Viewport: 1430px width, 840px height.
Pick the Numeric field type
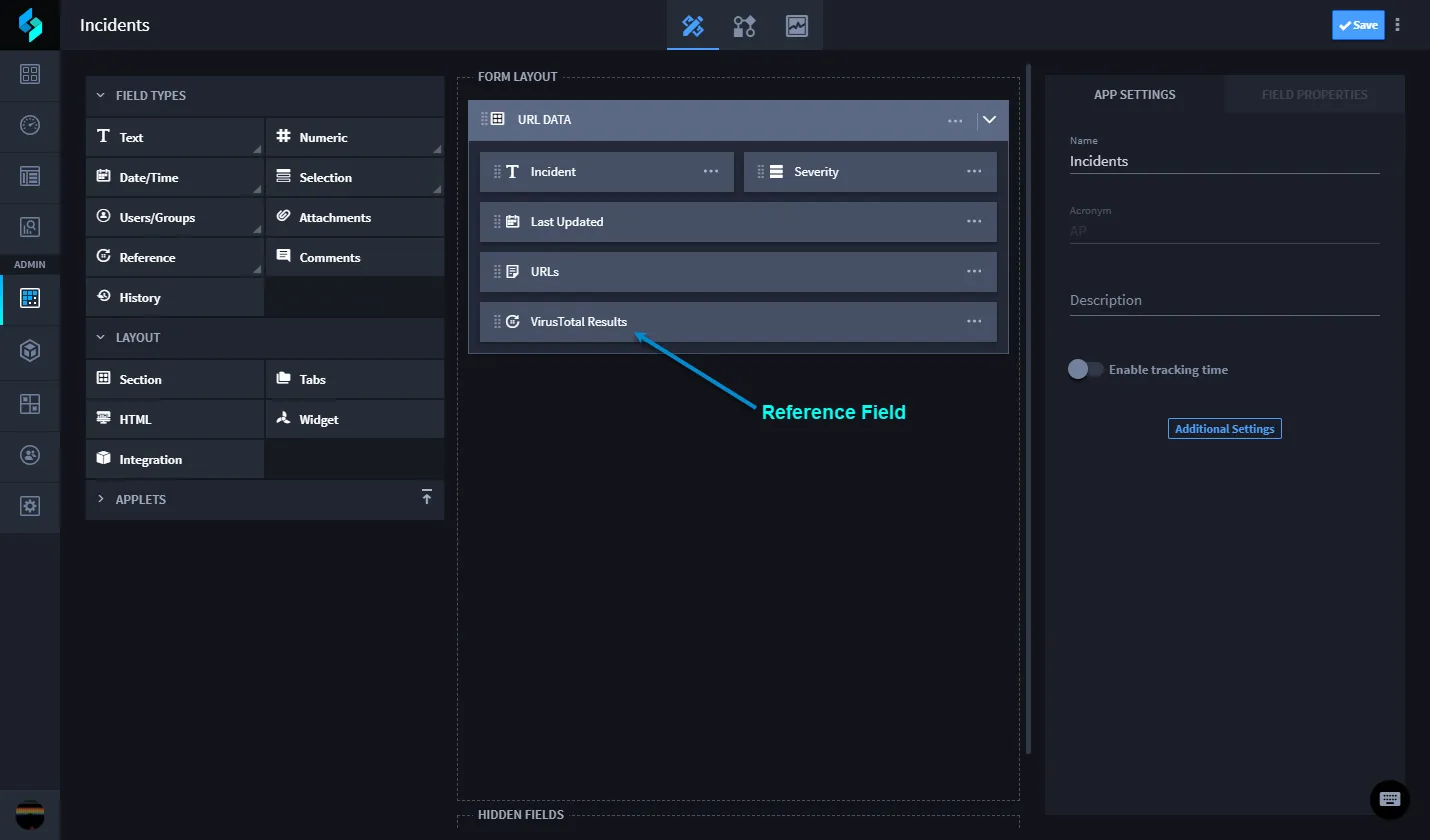point(355,137)
